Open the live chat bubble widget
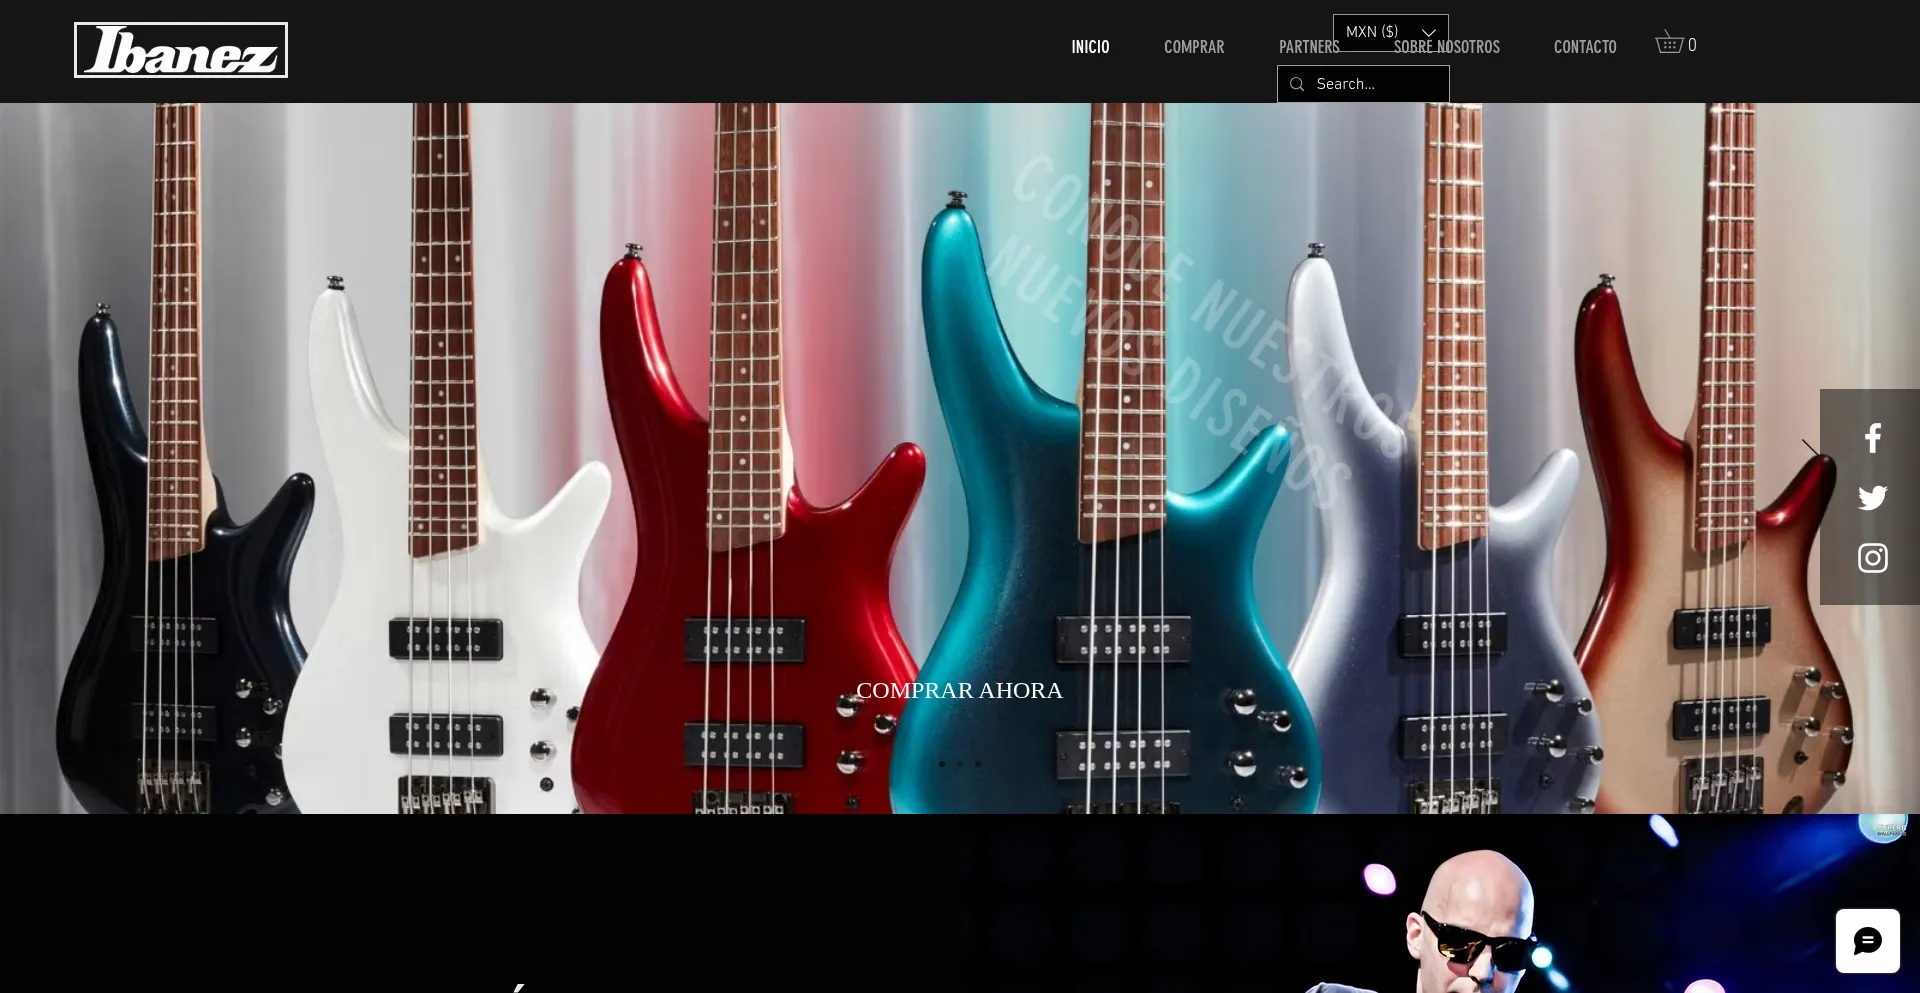The width and height of the screenshot is (1920, 993). (x=1867, y=941)
